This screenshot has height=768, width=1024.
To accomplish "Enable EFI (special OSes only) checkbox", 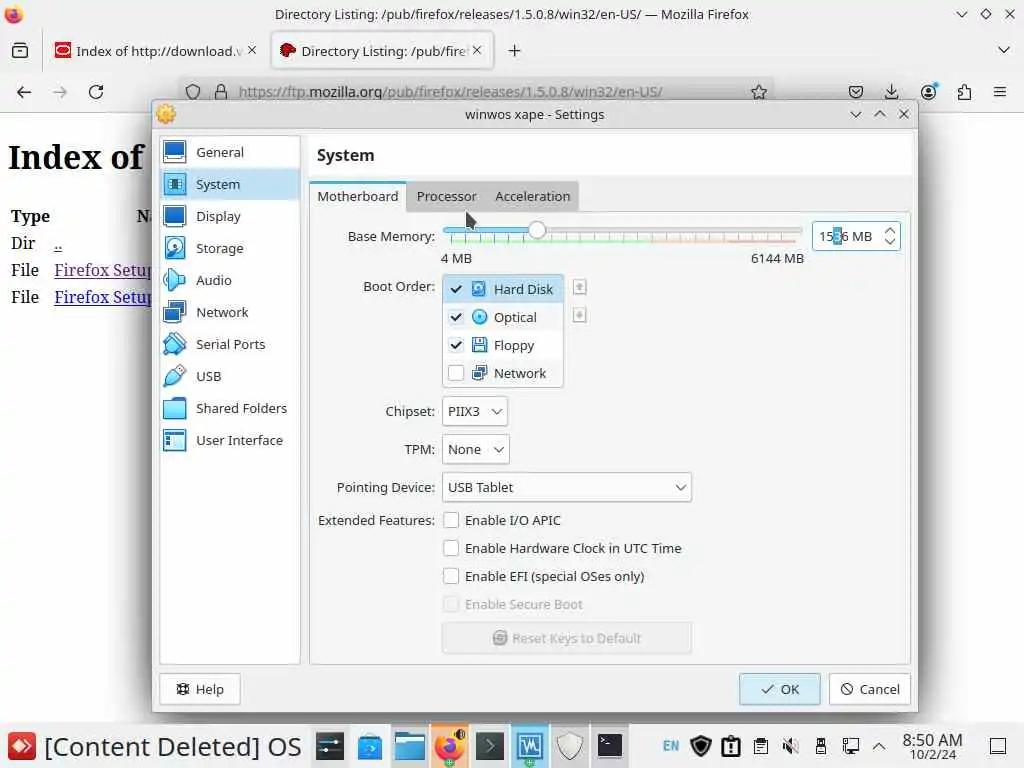I will (451, 576).
